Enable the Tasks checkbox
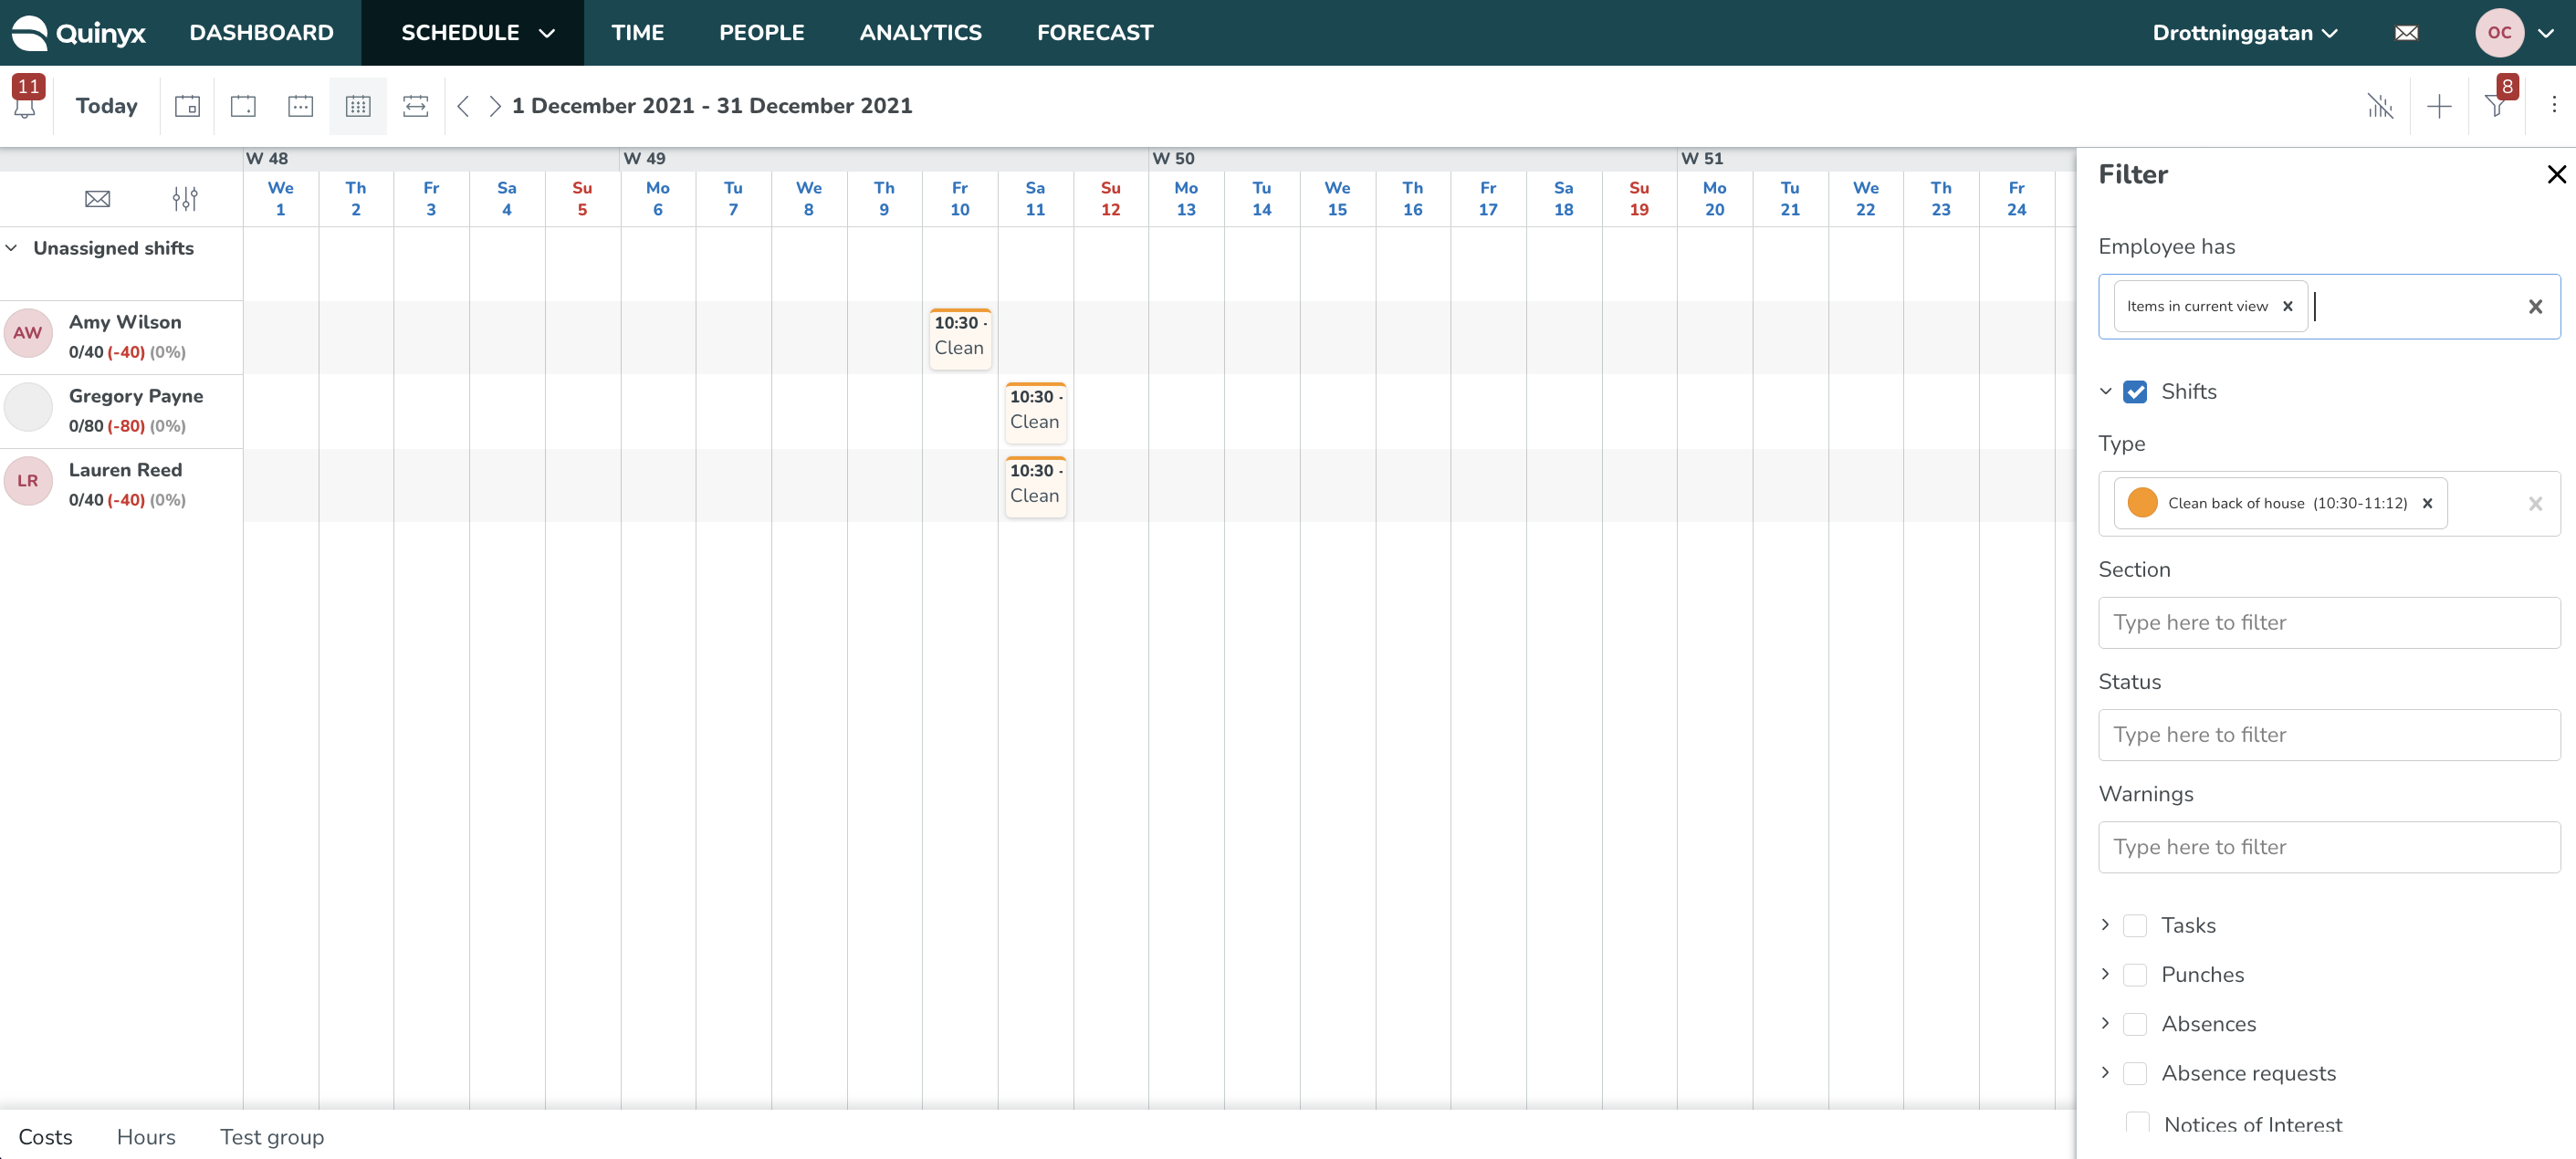 (x=2135, y=926)
